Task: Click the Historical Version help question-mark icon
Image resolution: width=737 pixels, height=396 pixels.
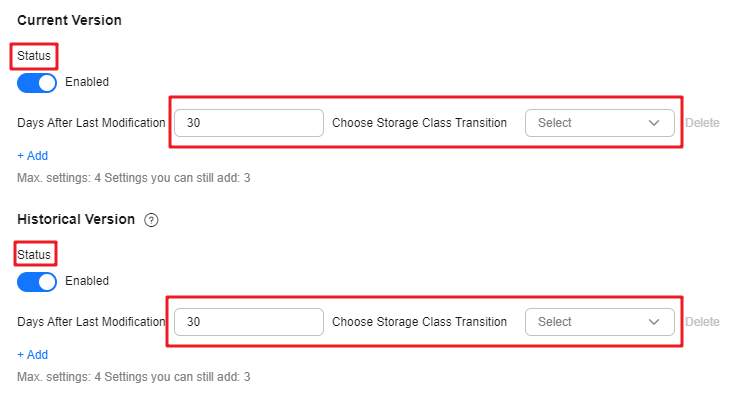Action: tap(151, 220)
